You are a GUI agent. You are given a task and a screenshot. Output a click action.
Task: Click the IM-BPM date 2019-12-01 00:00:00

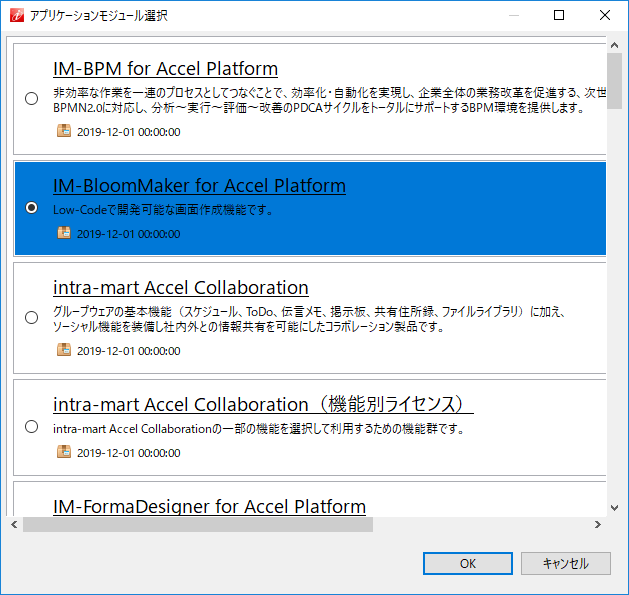pos(128,132)
